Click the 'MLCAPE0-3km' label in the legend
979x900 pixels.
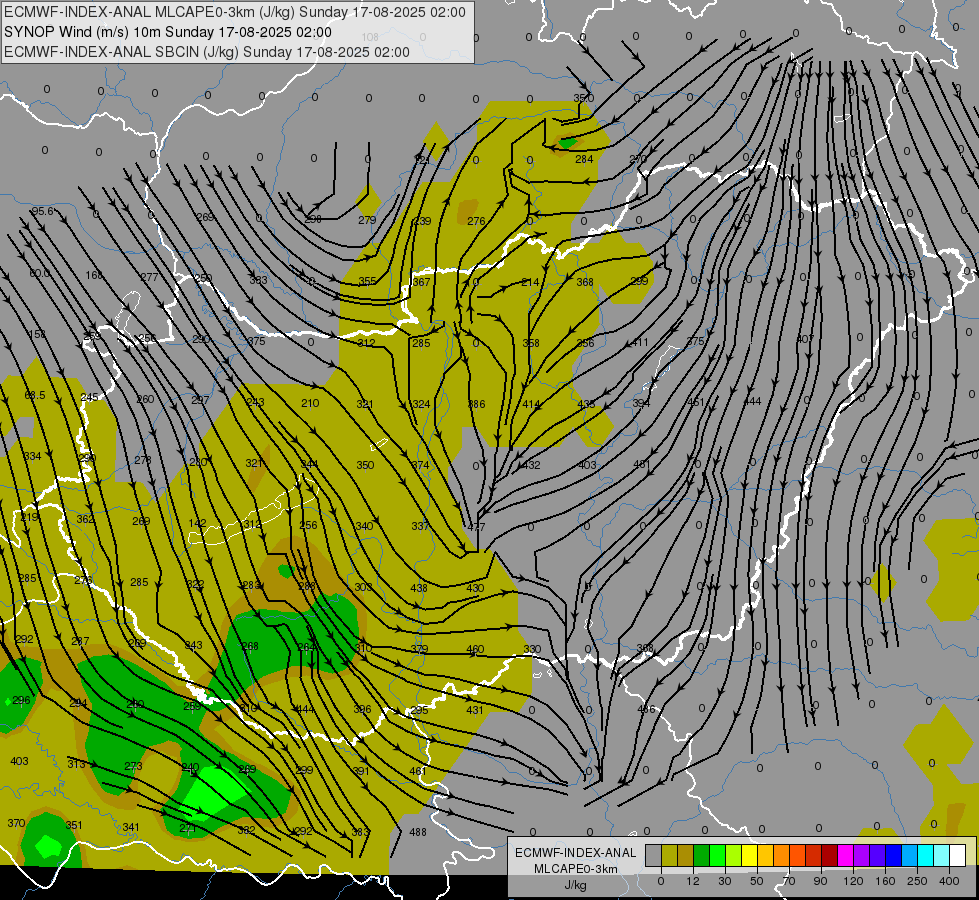coord(576,869)
